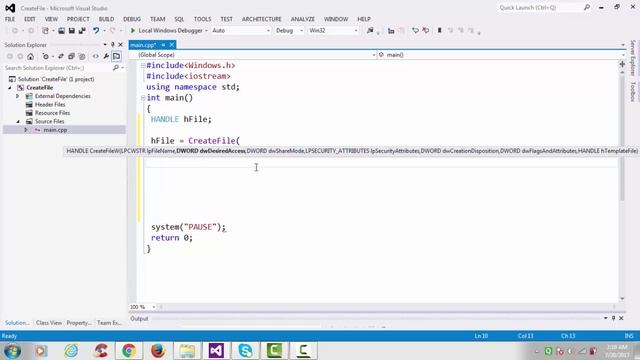This screenshot has width=640, height=360.
Task: Open Skype from the taskbar
Action: [245, 351]
